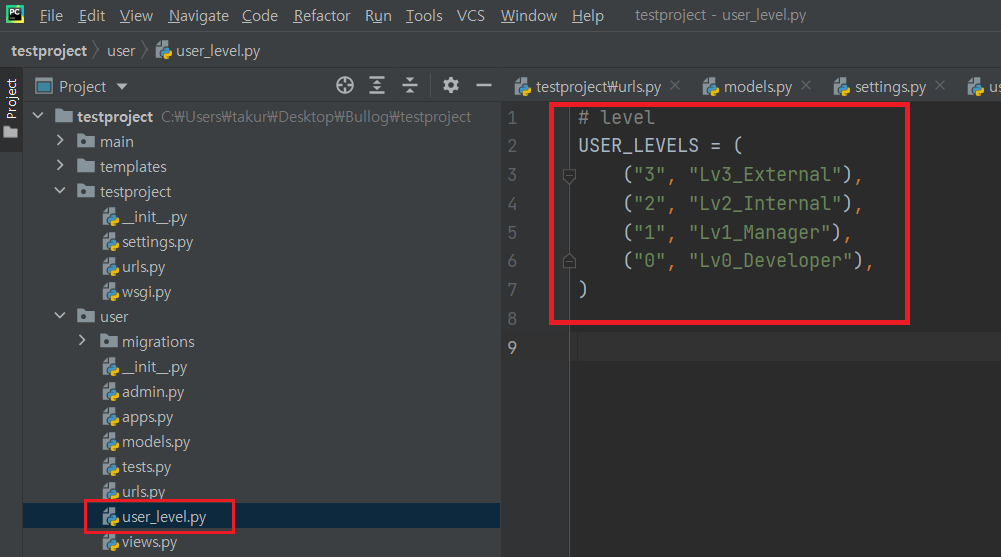
Task: Toggle the Project tool window side tab
Action: coord(11,108)
